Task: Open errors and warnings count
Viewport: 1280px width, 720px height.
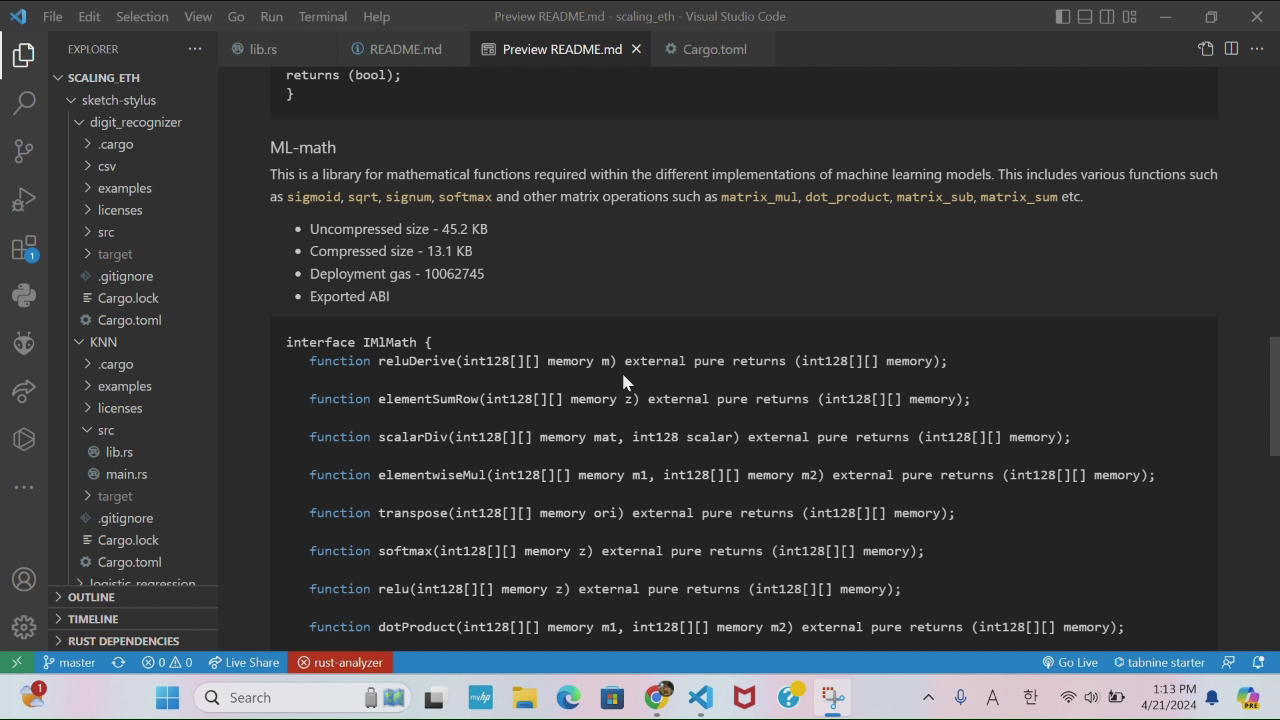Action: tap(167, 662)
